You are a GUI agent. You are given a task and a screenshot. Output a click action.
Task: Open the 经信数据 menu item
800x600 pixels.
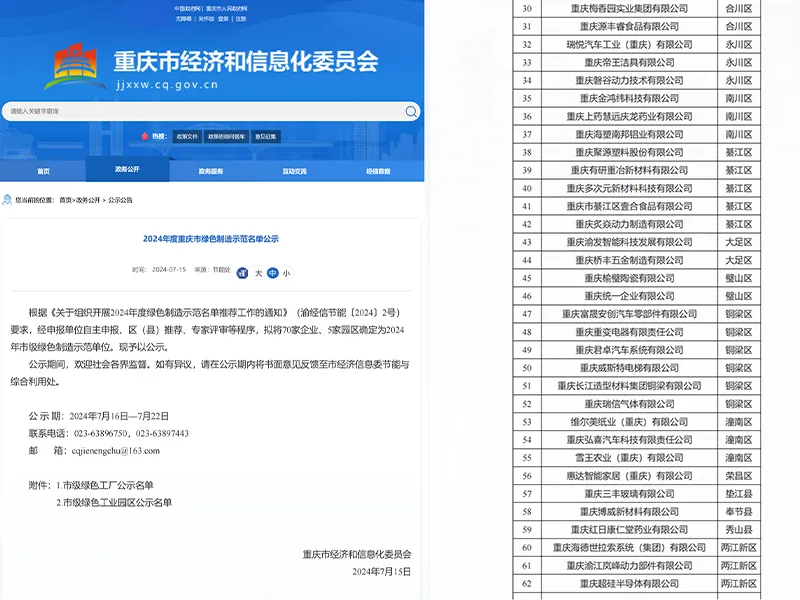click(x=379, y=168)
